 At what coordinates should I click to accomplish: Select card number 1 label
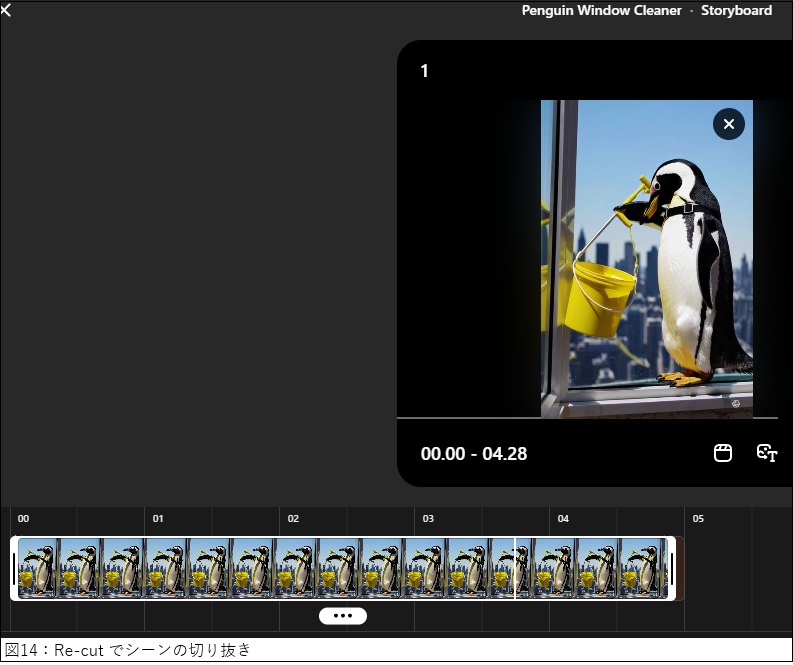point(424,71)
